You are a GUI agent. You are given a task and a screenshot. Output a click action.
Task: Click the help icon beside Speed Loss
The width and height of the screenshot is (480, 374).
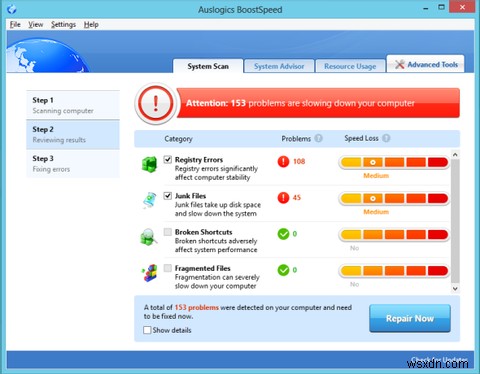point(386,138)
